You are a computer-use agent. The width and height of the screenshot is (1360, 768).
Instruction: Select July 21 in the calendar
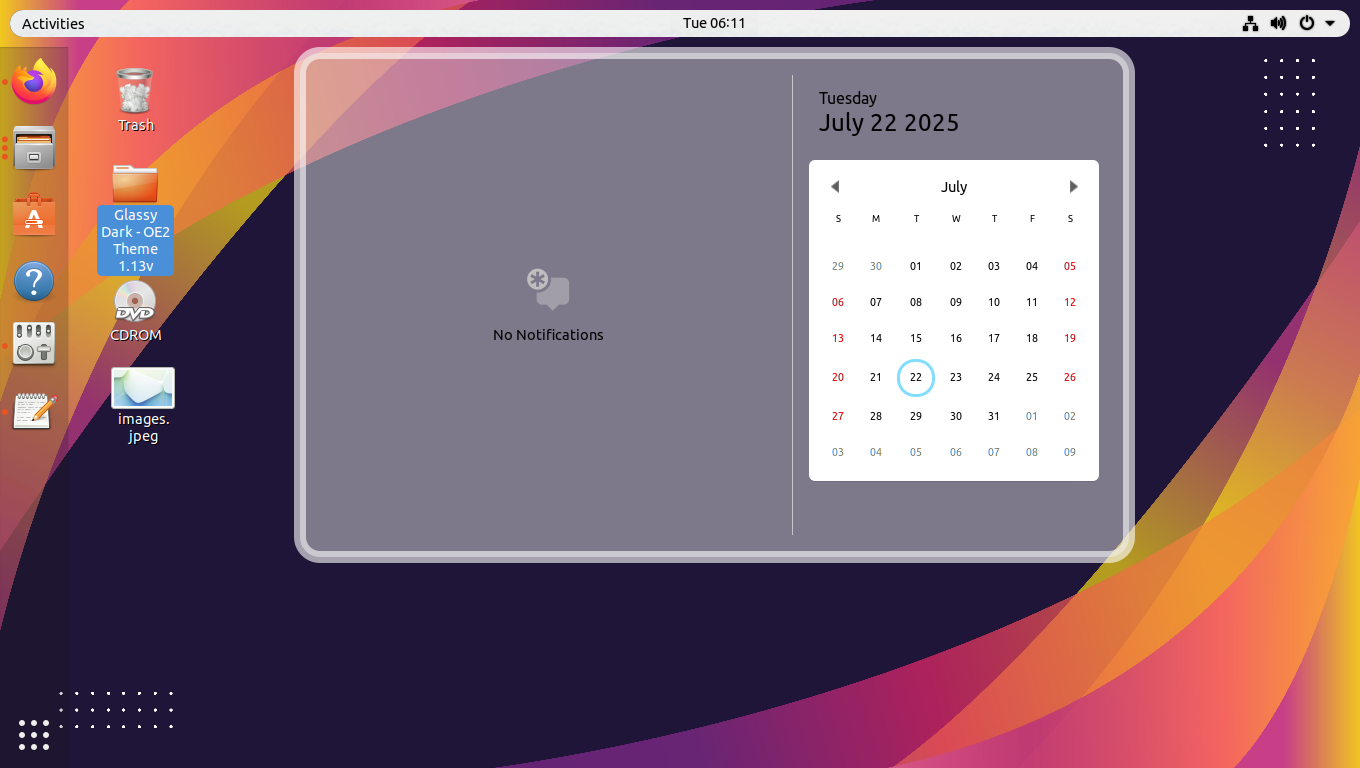(x=876, y=378)
